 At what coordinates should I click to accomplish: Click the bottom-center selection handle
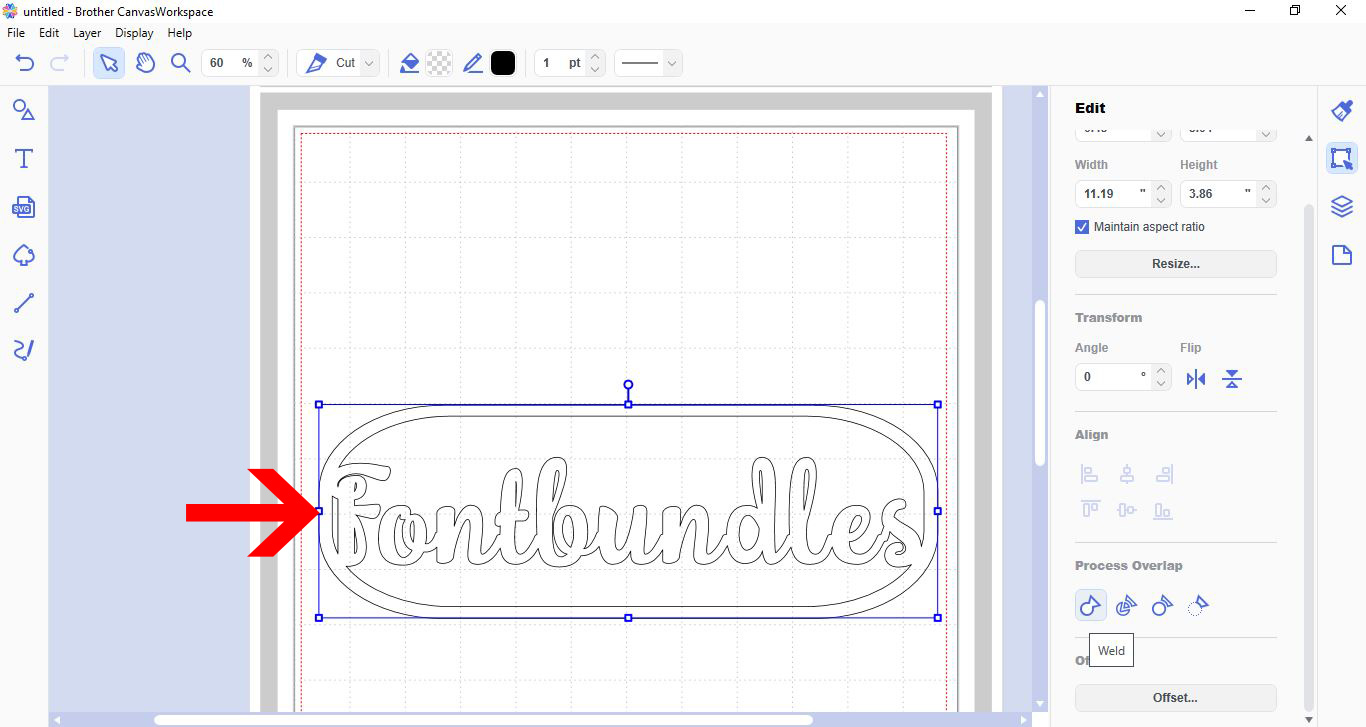click(628, 618)
